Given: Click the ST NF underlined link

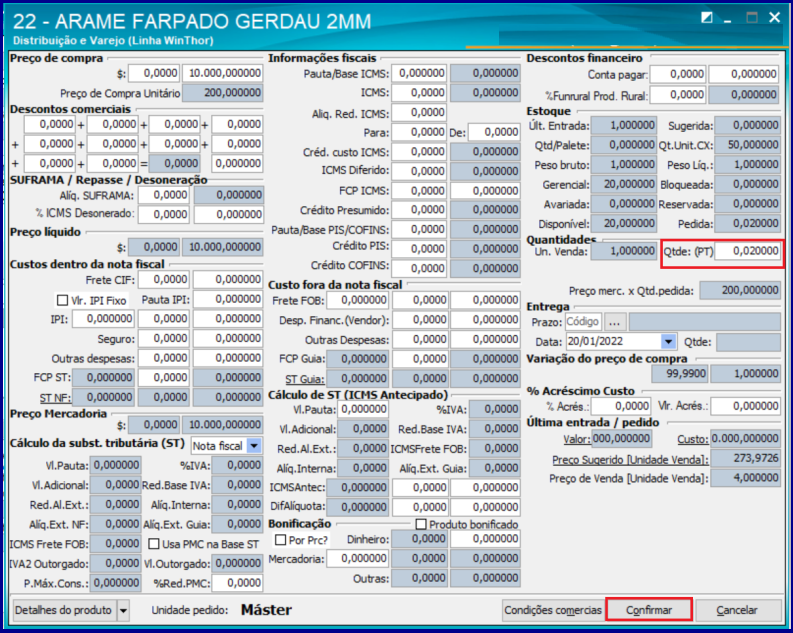Looking at the screenshot, I should coord(55,397).
